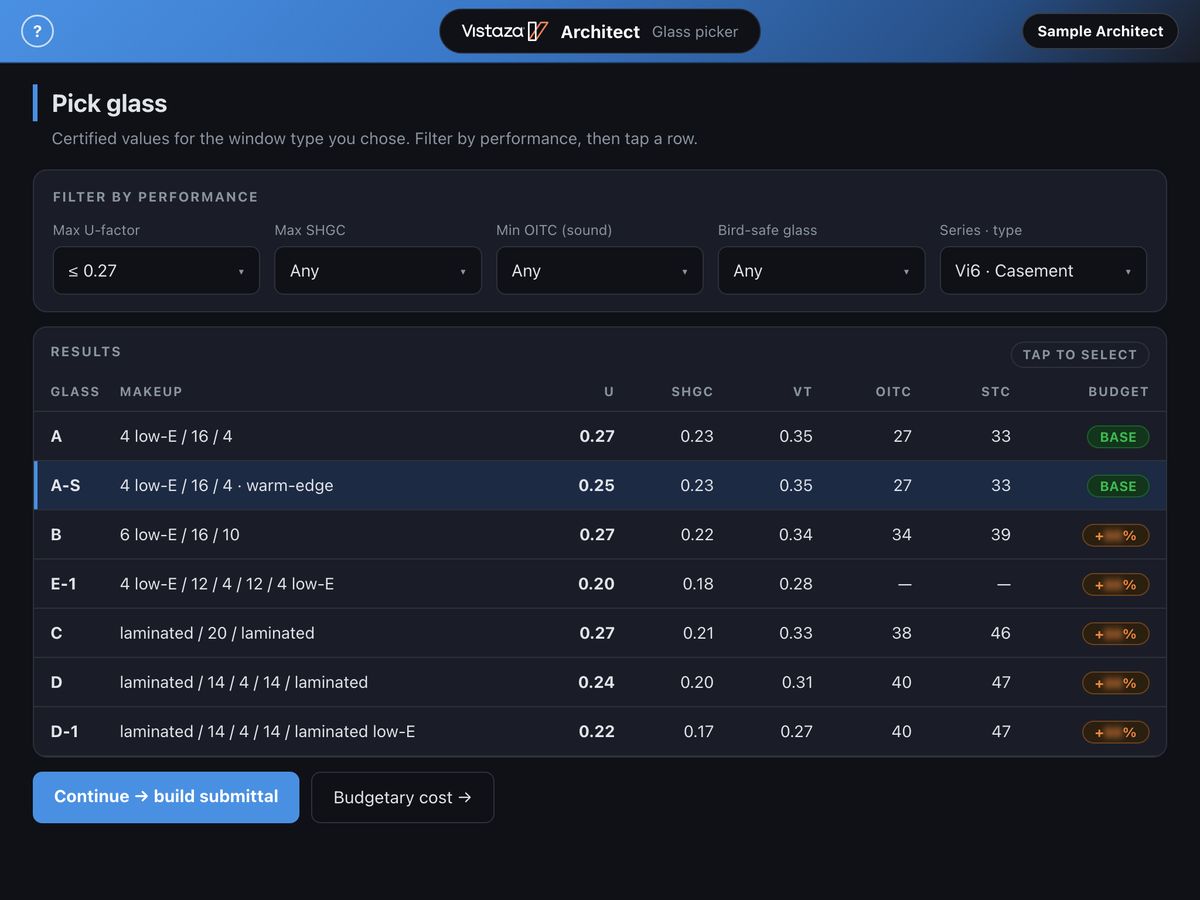The height and width of the screenshot is (900, 1200).
Task: Choose glass E-1 triple low-E makeup
Action: [227, 584]
